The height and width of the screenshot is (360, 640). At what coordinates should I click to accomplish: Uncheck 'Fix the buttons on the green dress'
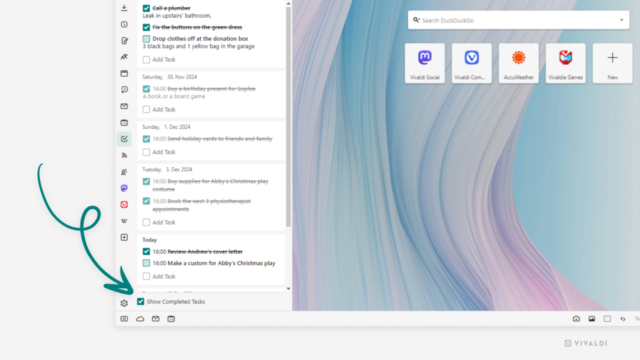pos(146,27)
